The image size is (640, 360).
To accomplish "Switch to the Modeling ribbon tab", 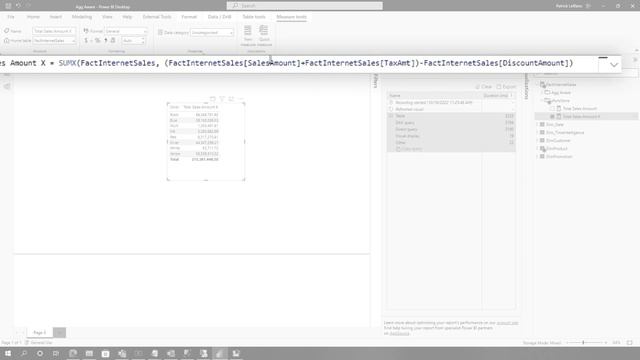I will tap(82, 17).
